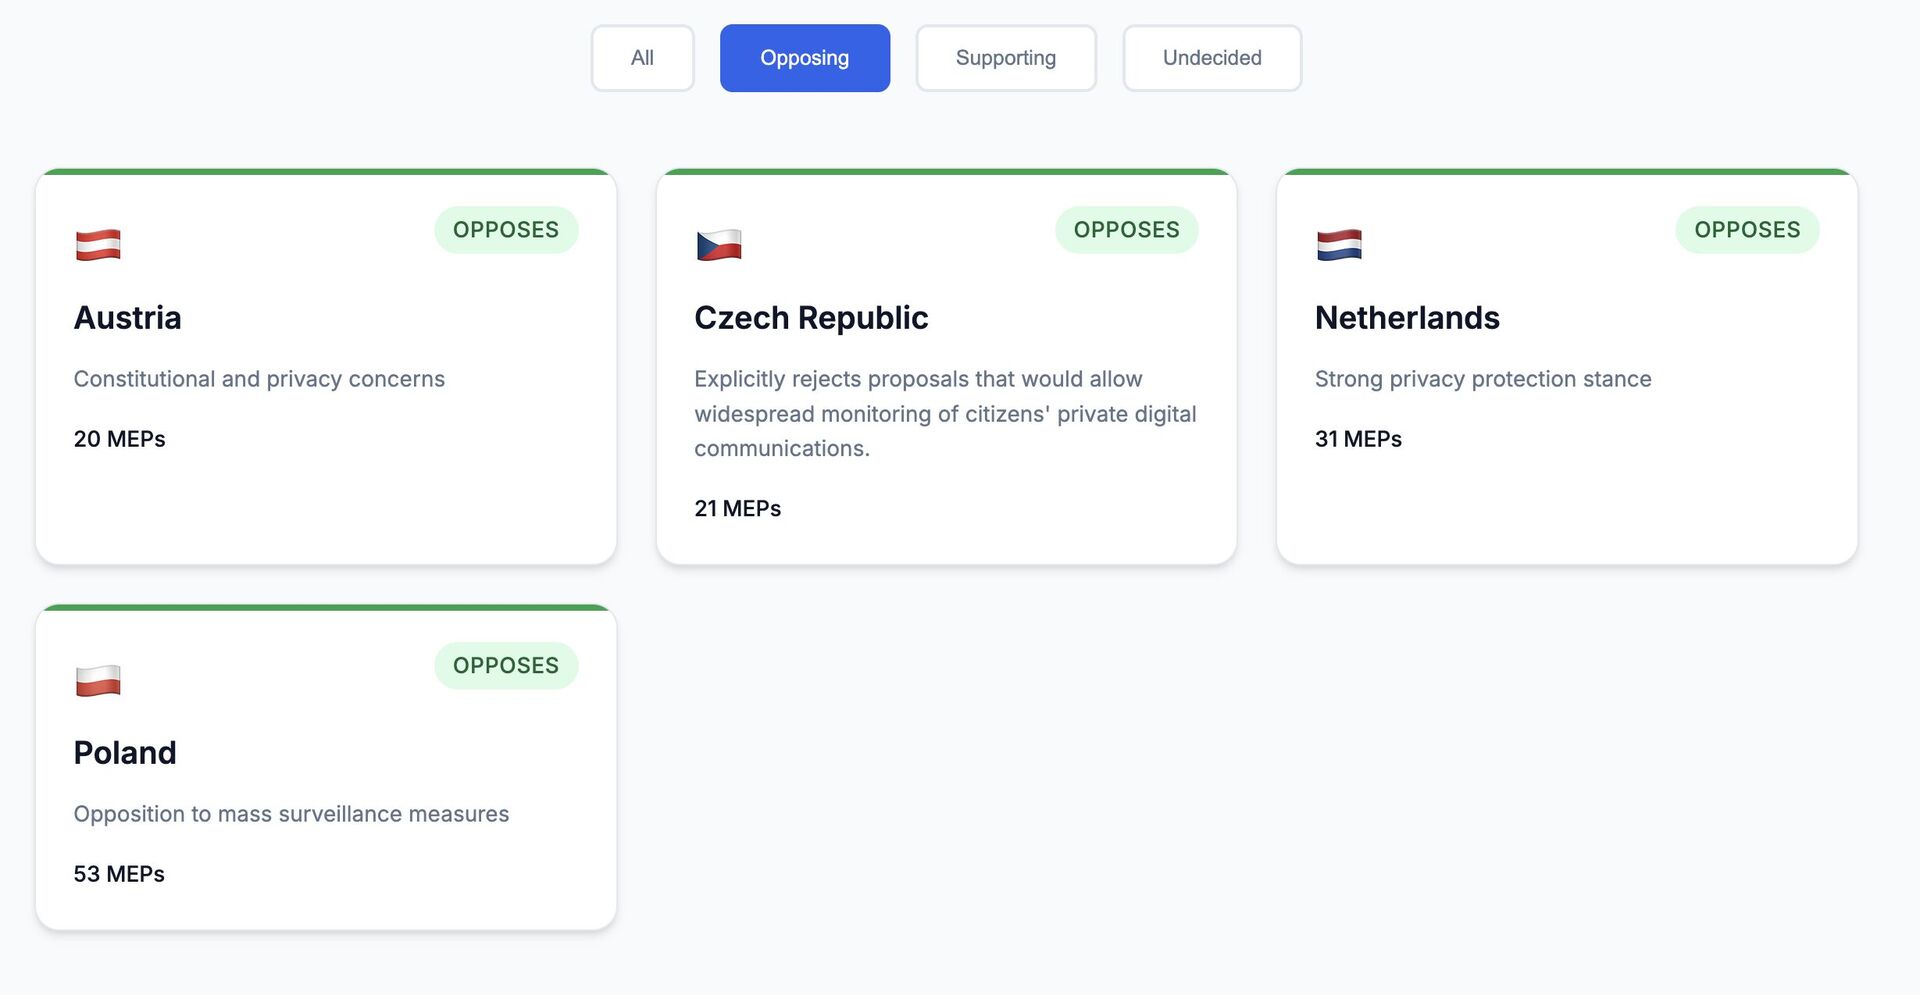Click the Czech Republic flag icon

tap(719, 245)
